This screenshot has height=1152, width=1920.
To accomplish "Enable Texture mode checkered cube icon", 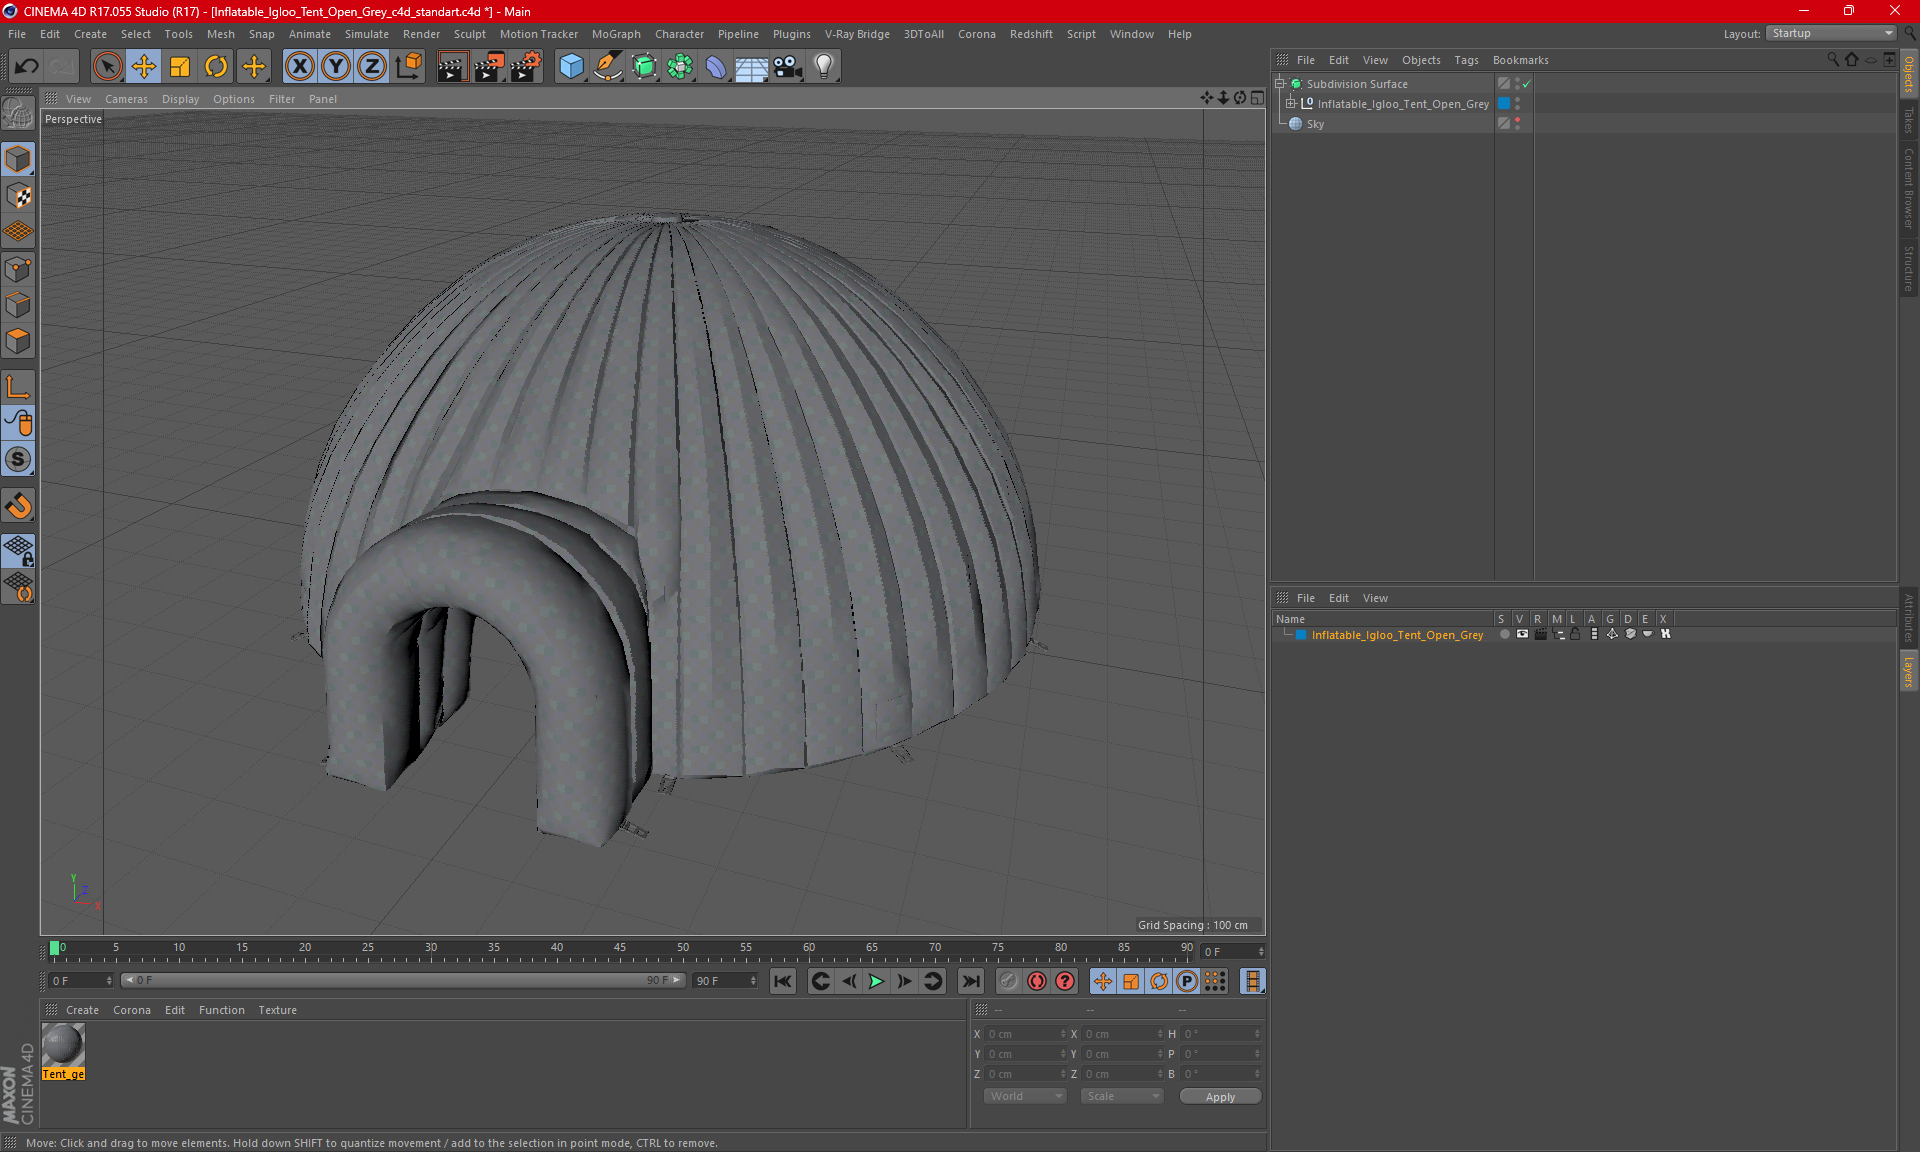I will (18, 196).
